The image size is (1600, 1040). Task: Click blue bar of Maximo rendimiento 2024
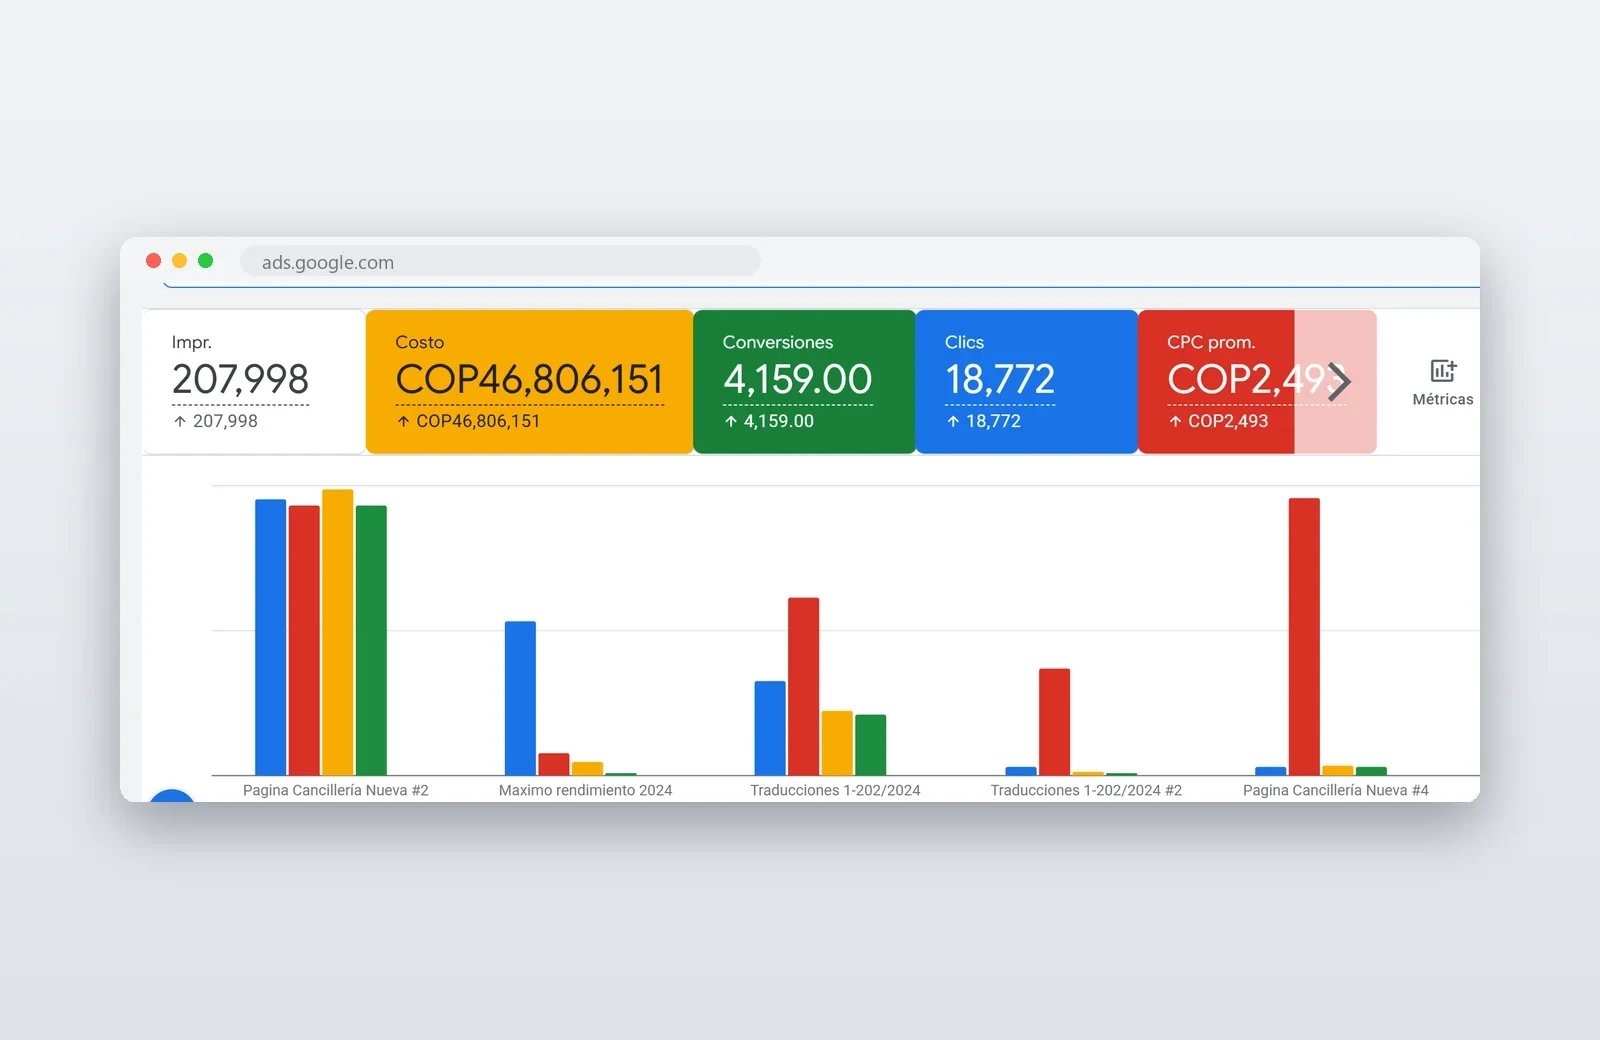520,698
